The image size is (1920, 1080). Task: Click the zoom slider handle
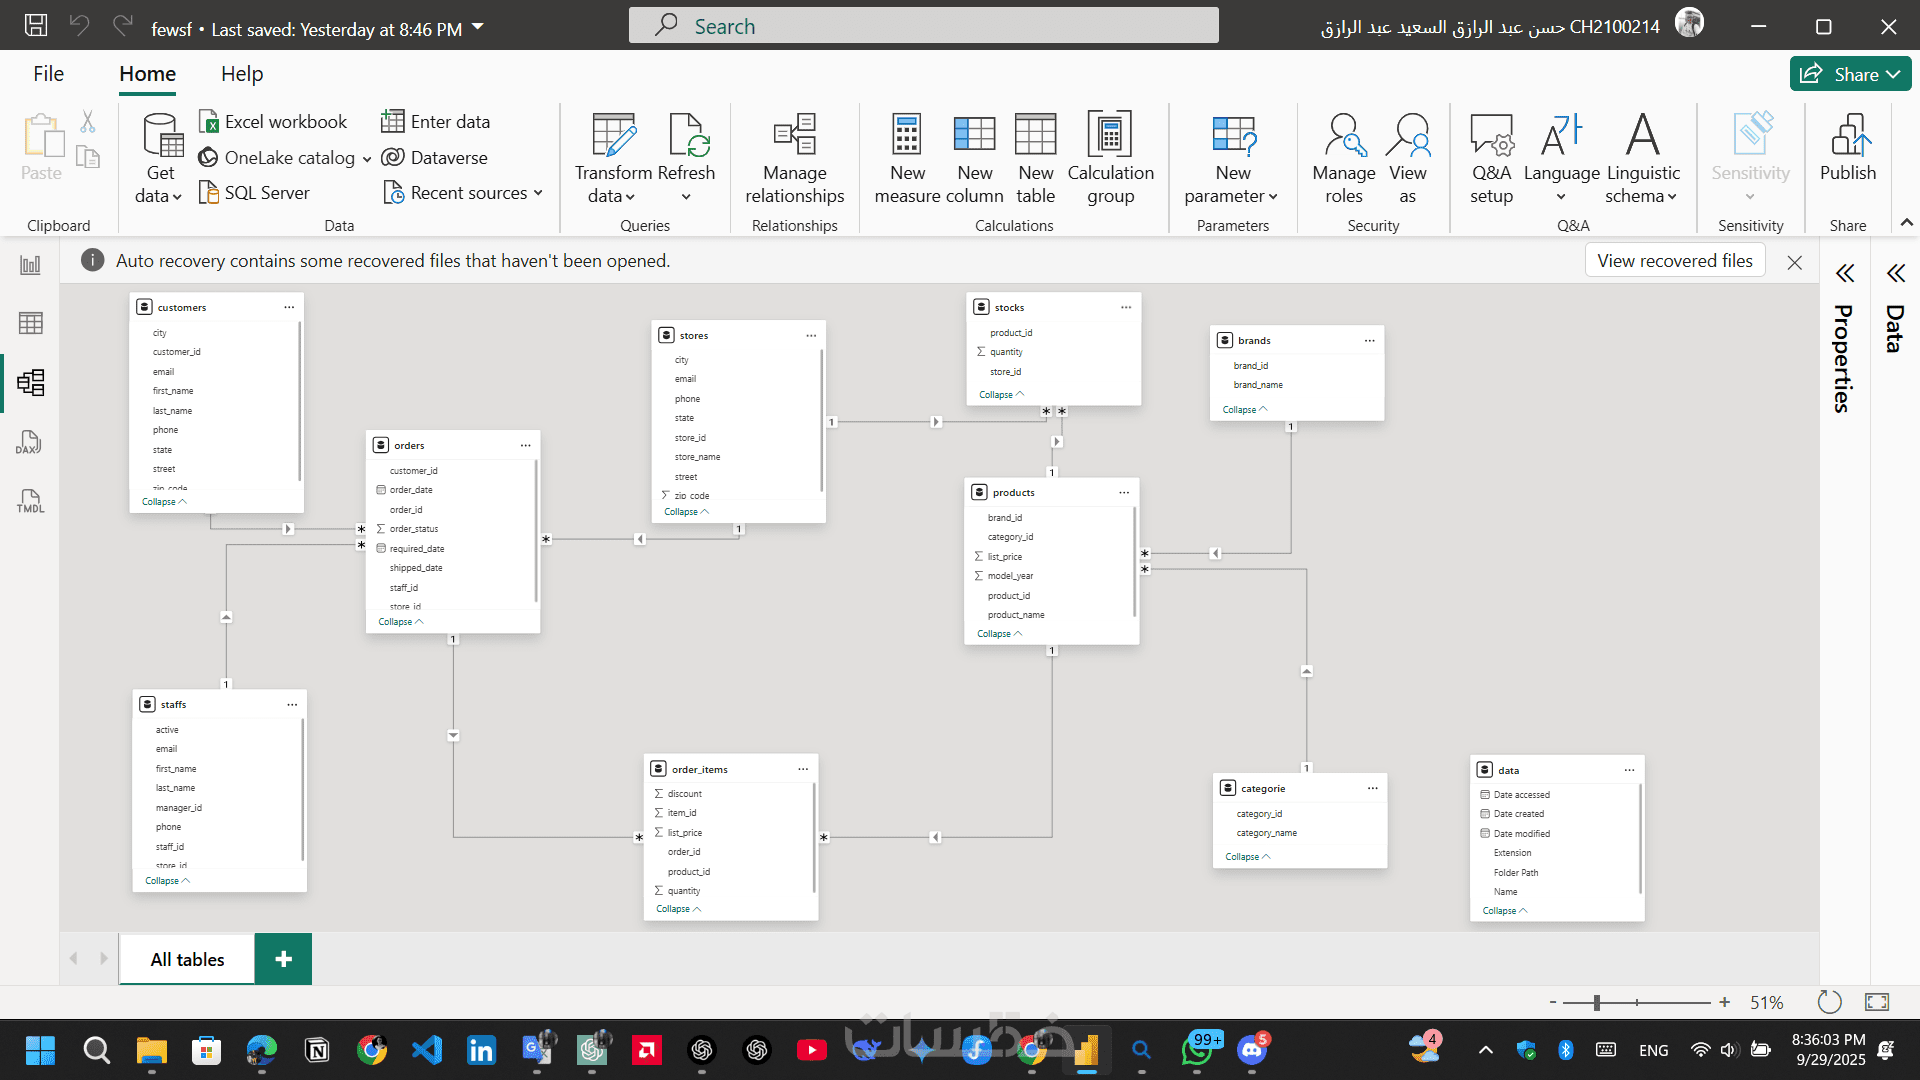(1597, 1002)
